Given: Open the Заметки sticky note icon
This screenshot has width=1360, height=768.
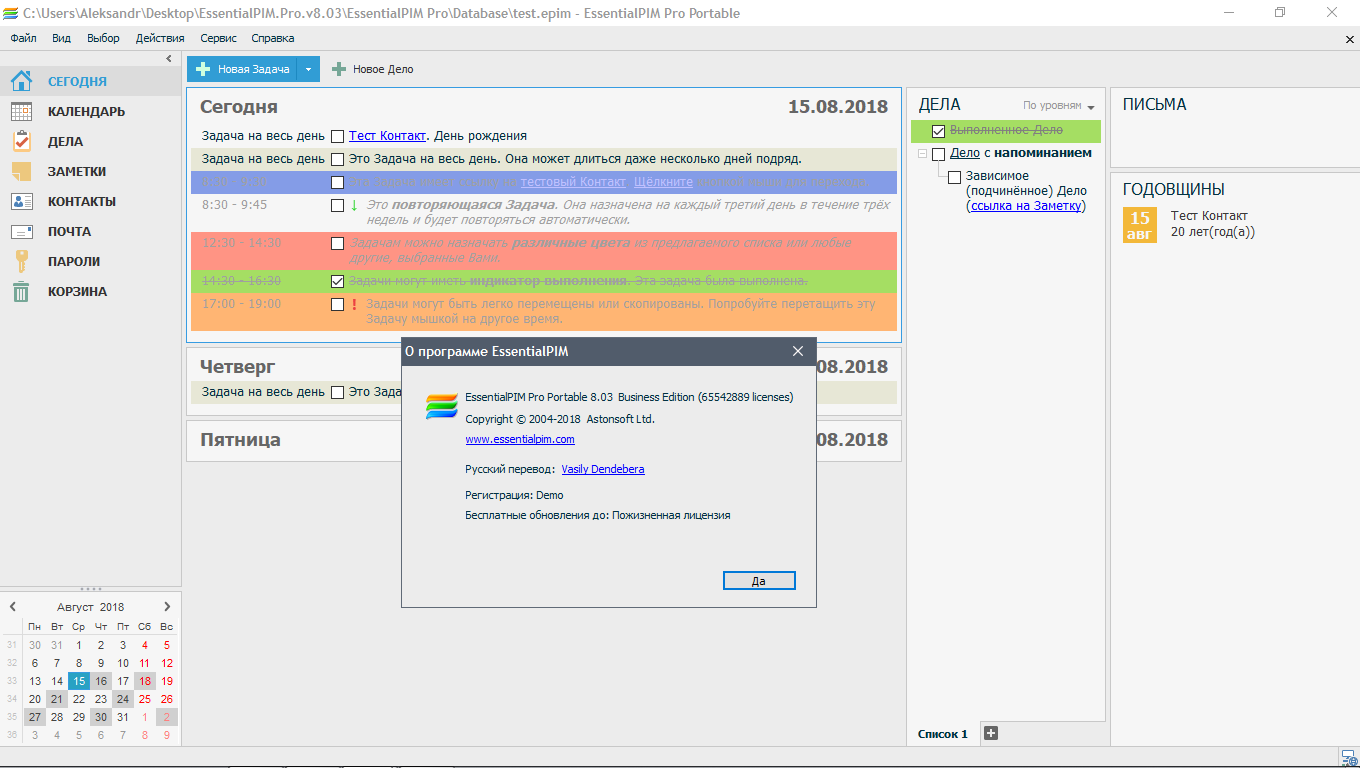Looking at the screenshot, I should pos(21,172).
